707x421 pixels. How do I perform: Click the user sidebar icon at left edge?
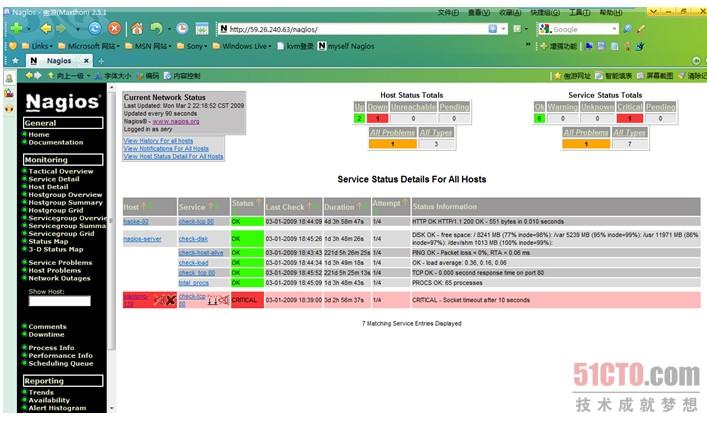(x=9, y=78)
